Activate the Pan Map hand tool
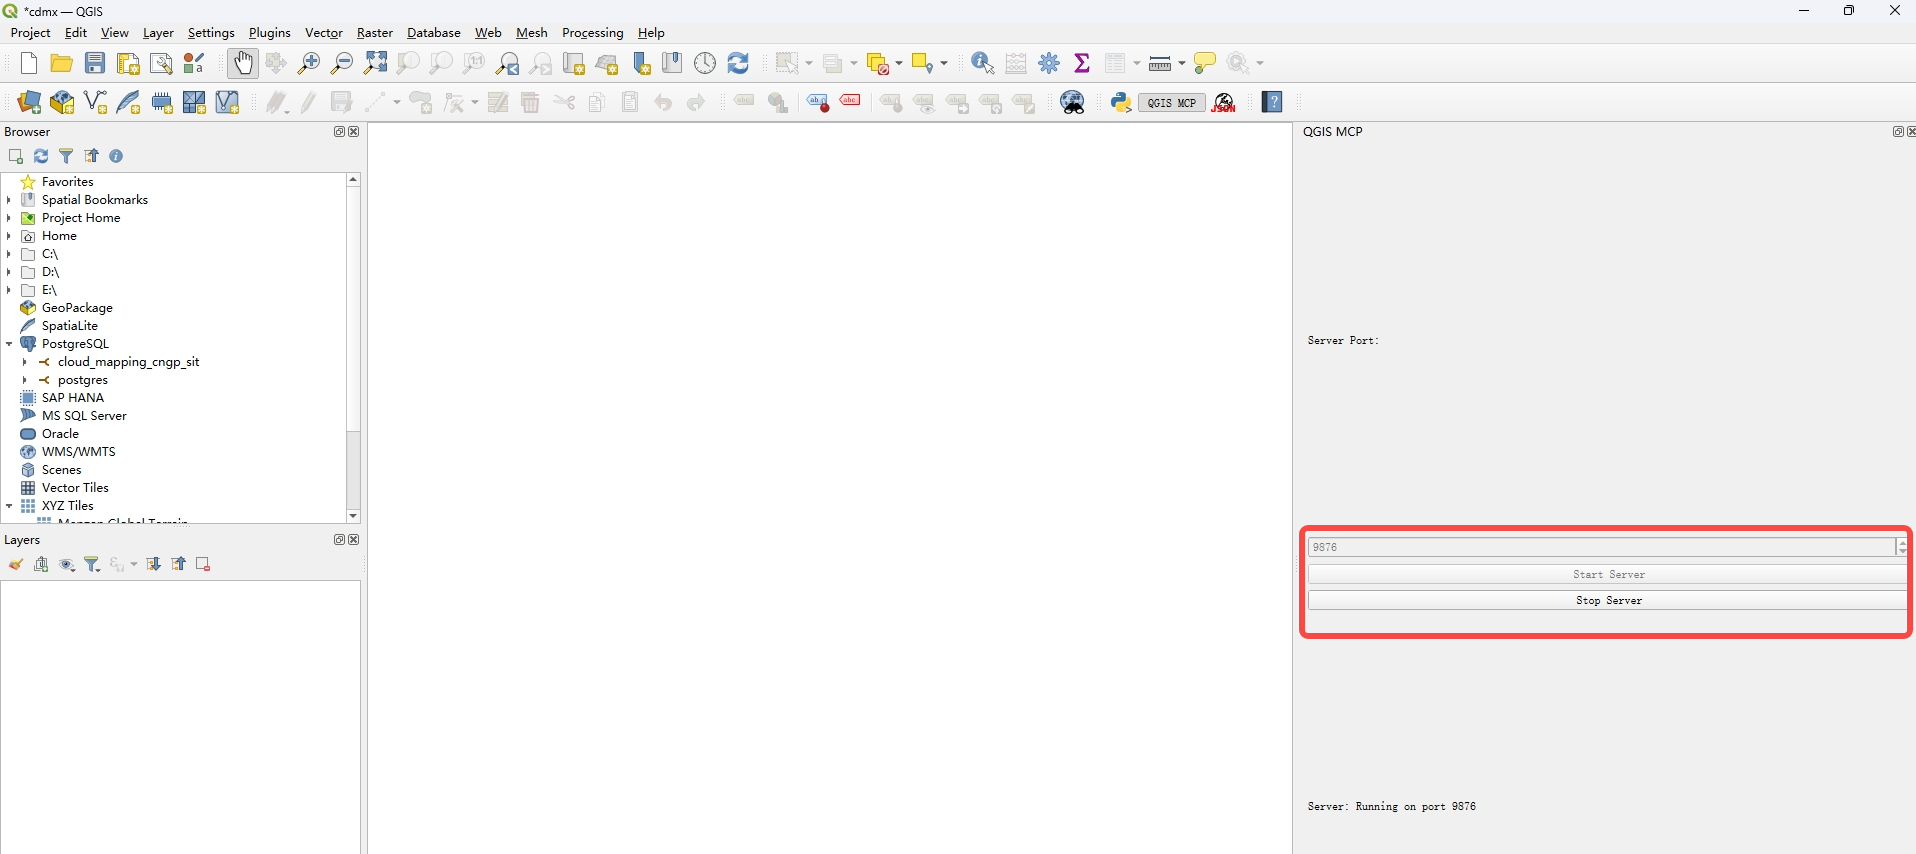This screenshot has width=1916, height=854. click(x=243, y=63)
